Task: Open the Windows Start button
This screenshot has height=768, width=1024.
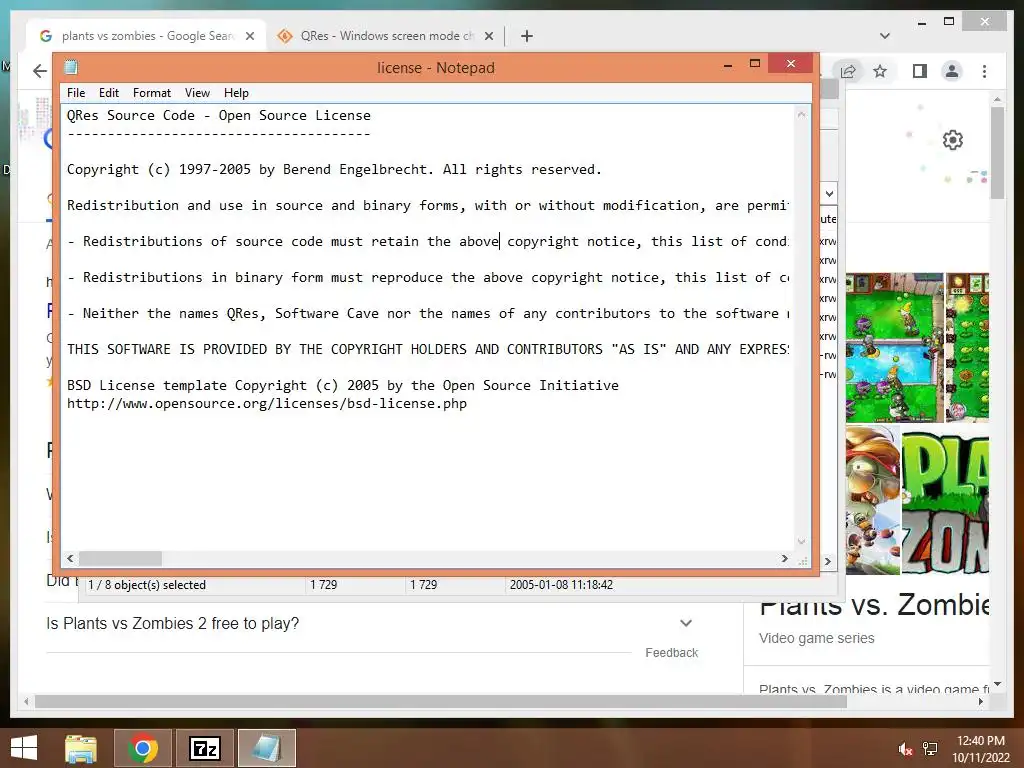Action: point(24,748)
